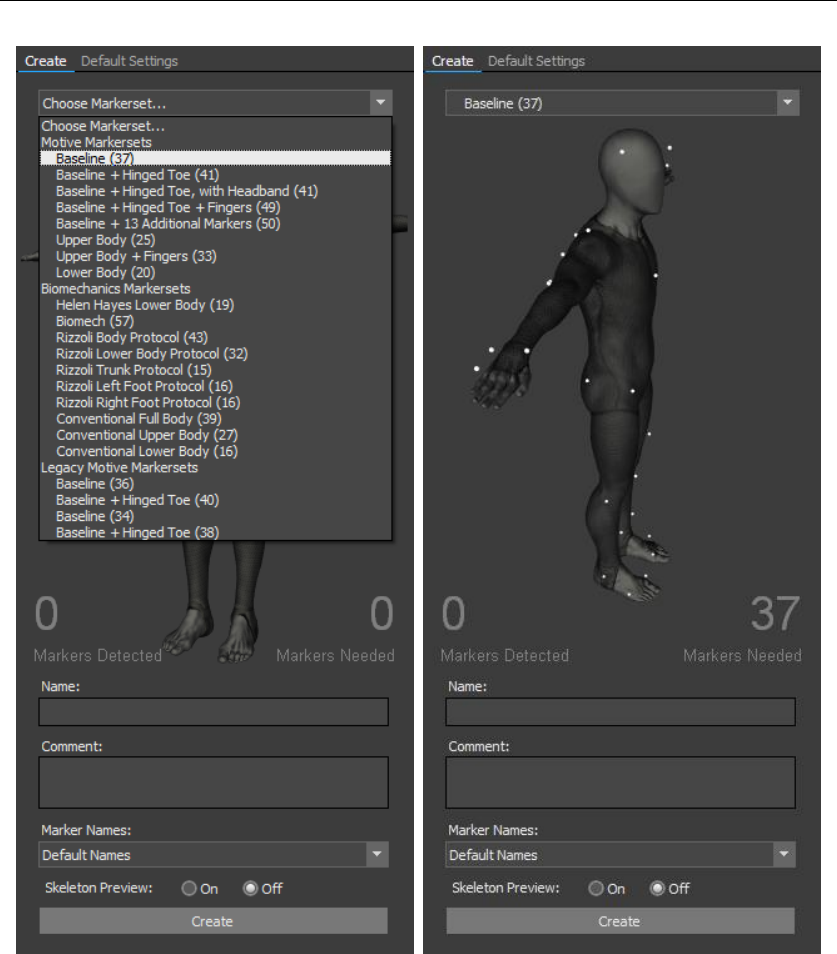
Task: Pick Baseline + Hinged Toe + Fingers (49)
Action: point(168,207)
